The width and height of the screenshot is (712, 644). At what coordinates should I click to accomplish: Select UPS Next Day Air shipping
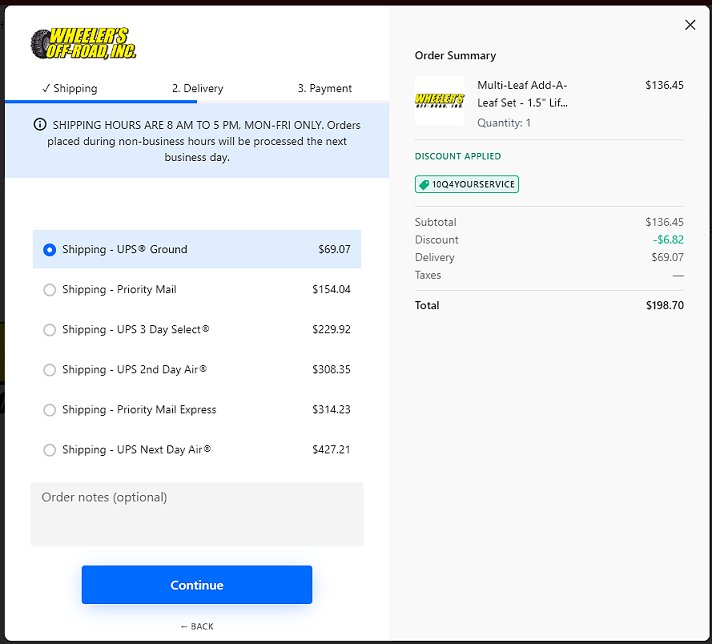pos(197,449)
